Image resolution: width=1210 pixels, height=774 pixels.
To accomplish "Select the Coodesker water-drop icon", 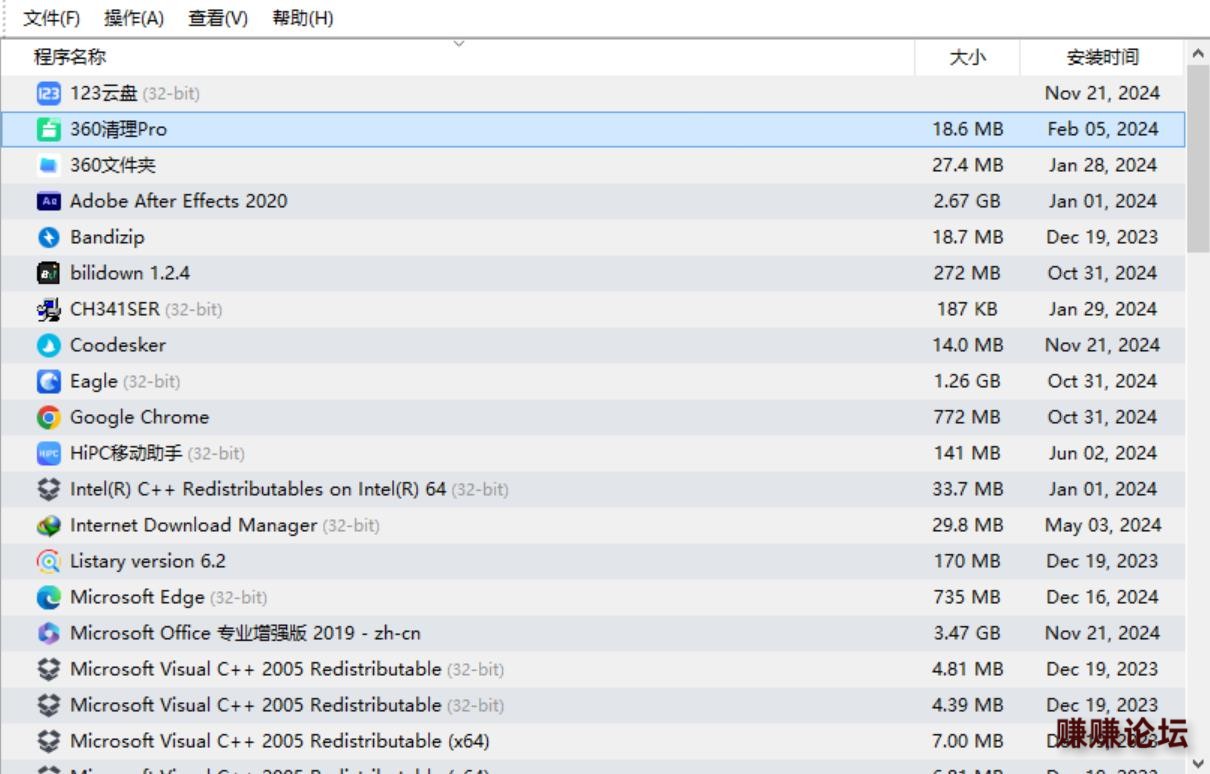I will click(x=48, y=345).
